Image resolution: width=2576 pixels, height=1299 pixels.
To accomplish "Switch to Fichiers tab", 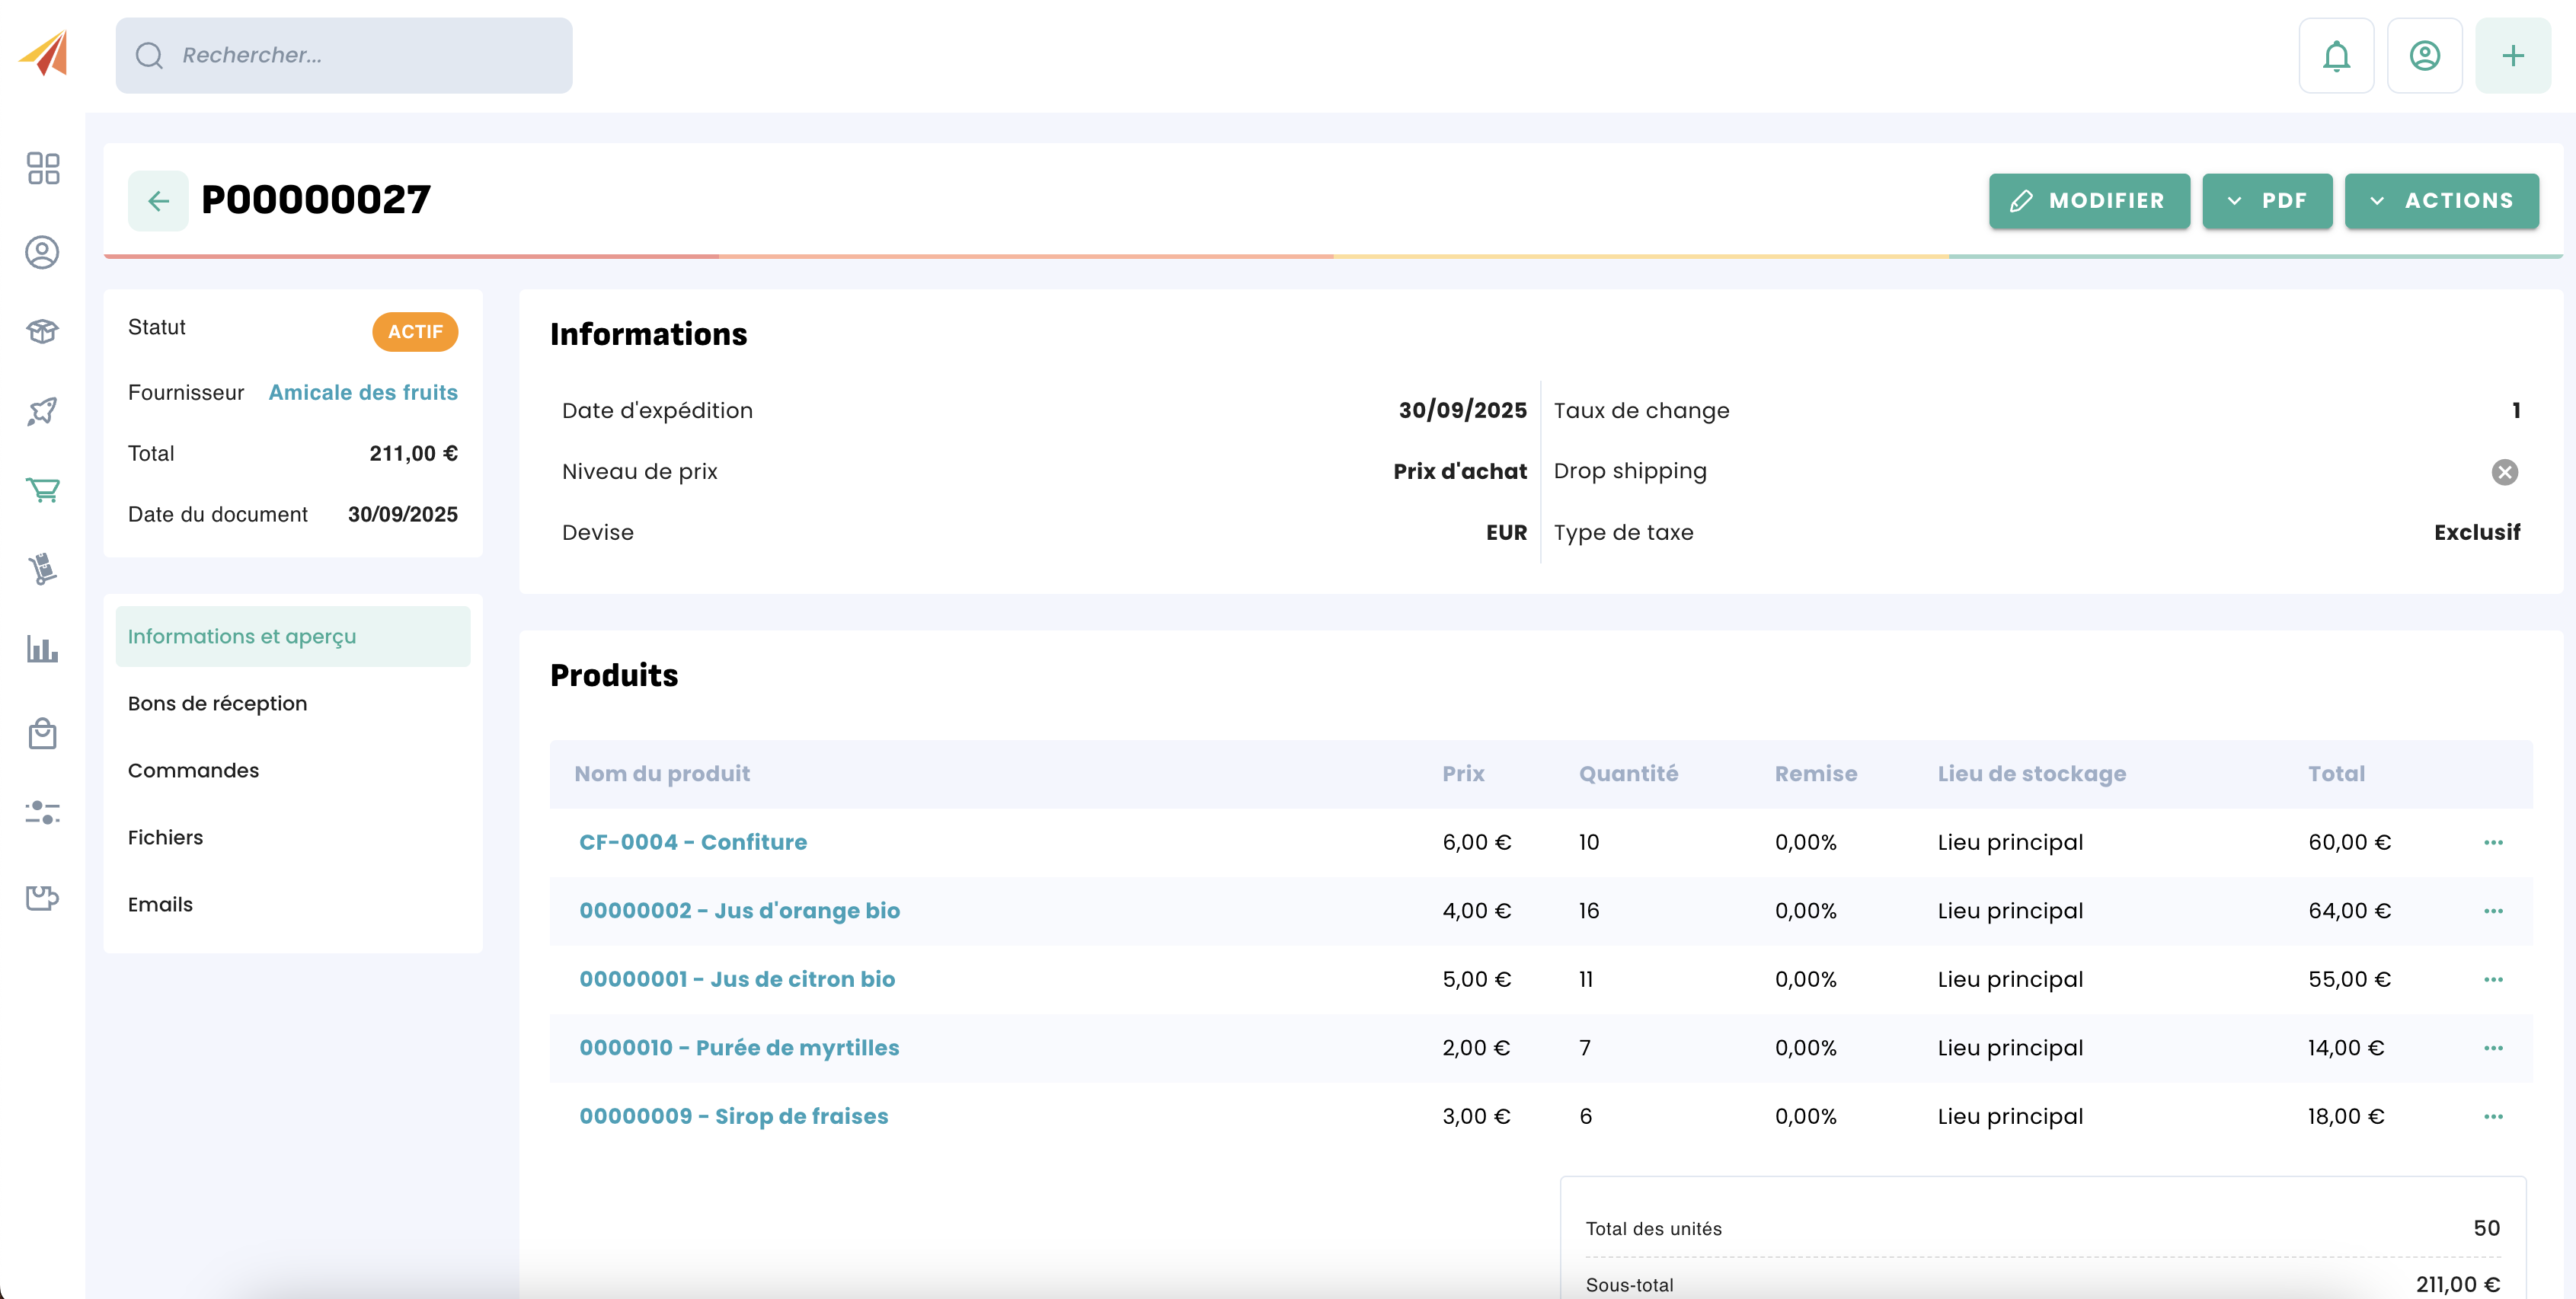I will coord(165,838).
